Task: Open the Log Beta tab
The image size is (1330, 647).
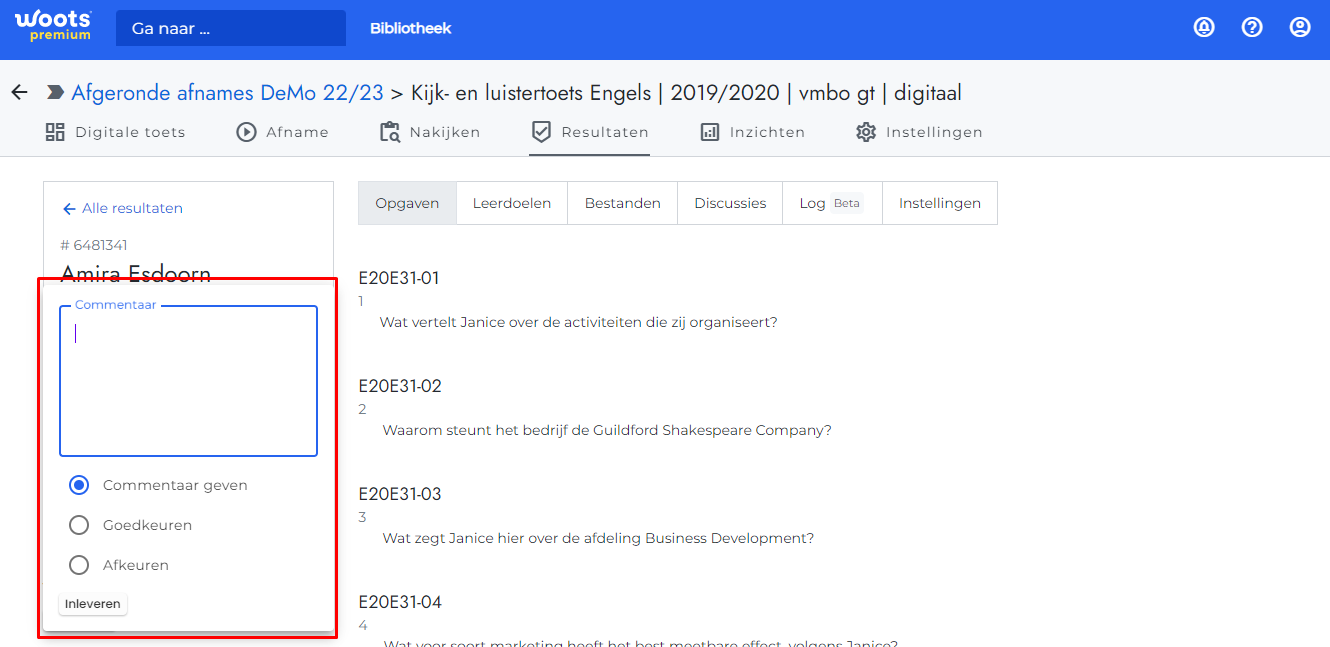Action: click(830, 203)
